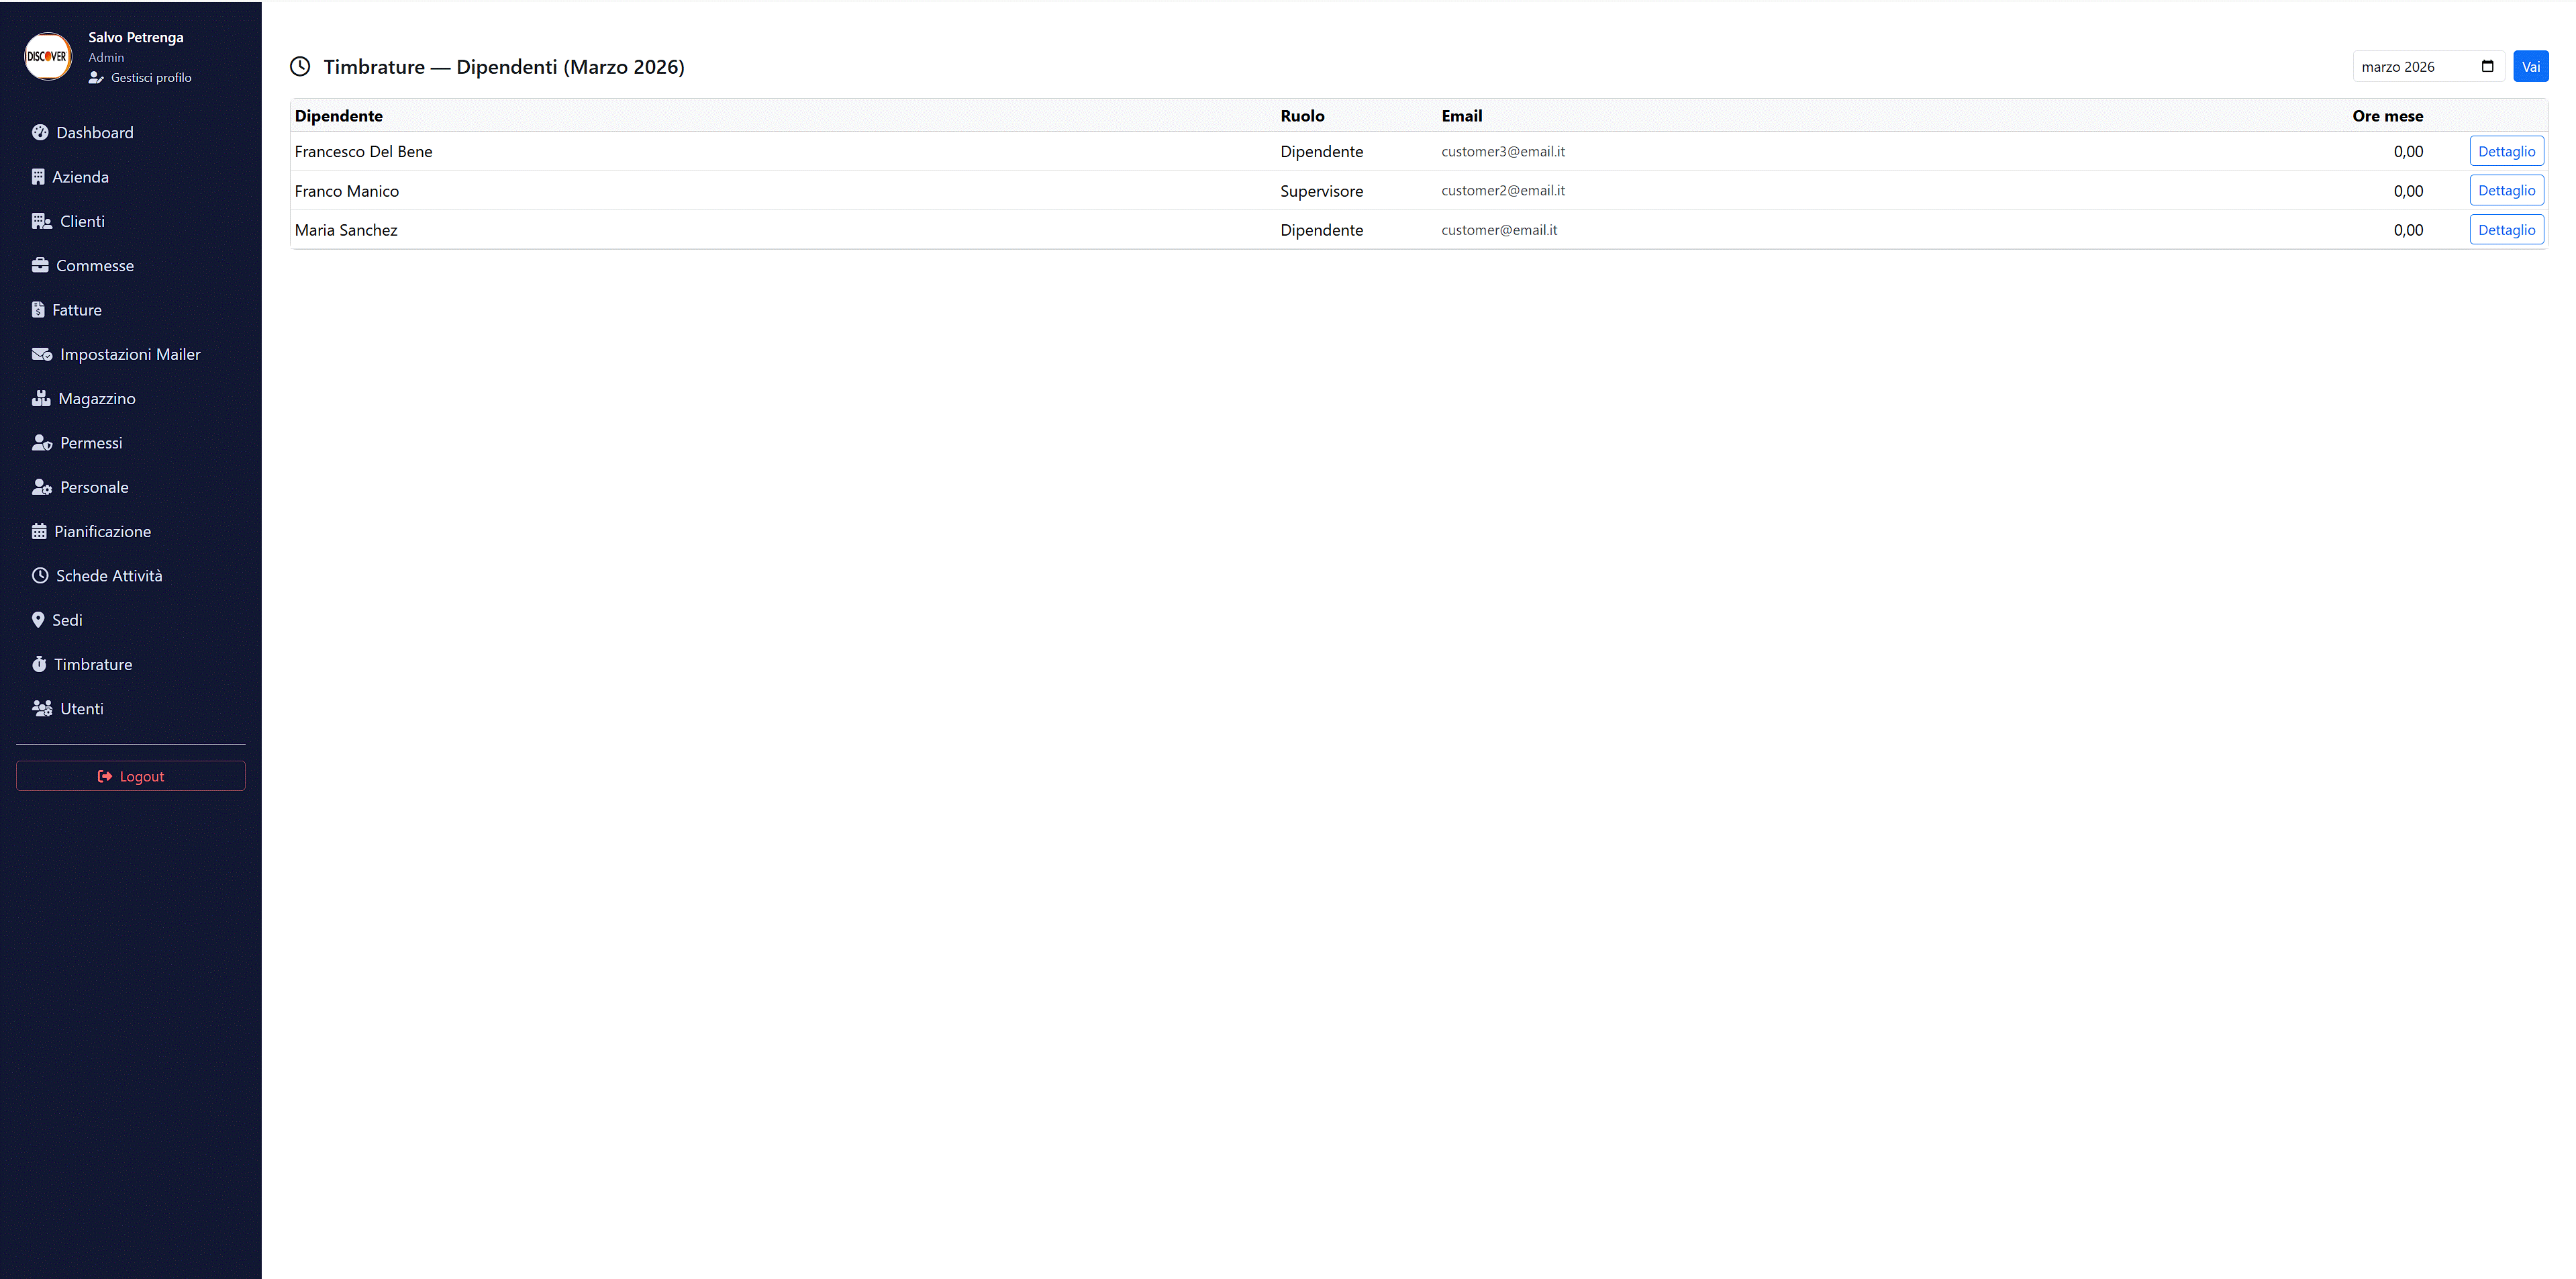Navigate to the Utenti section

(81, 709)
